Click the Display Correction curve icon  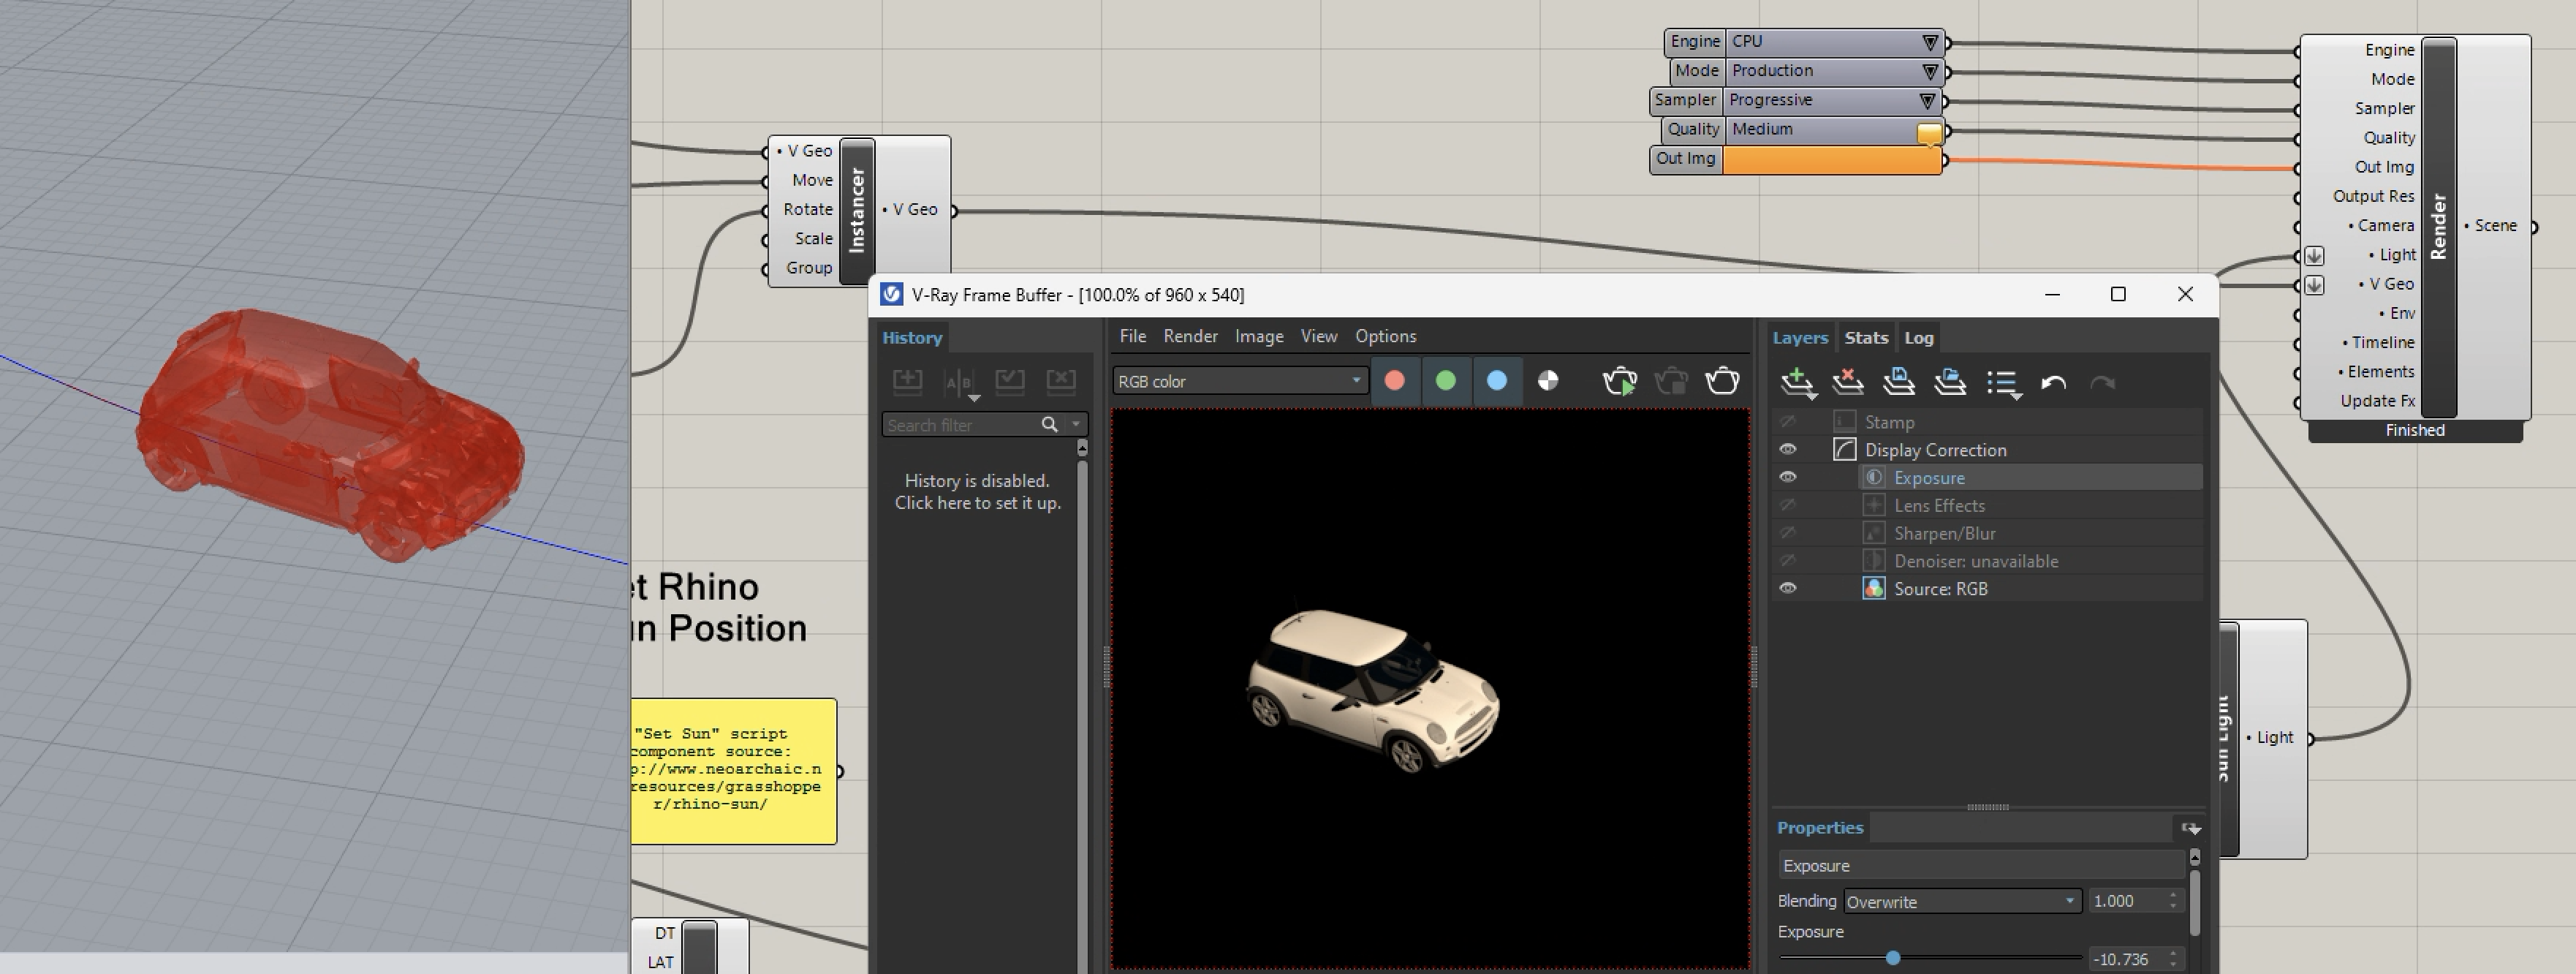pos(1845,450)
